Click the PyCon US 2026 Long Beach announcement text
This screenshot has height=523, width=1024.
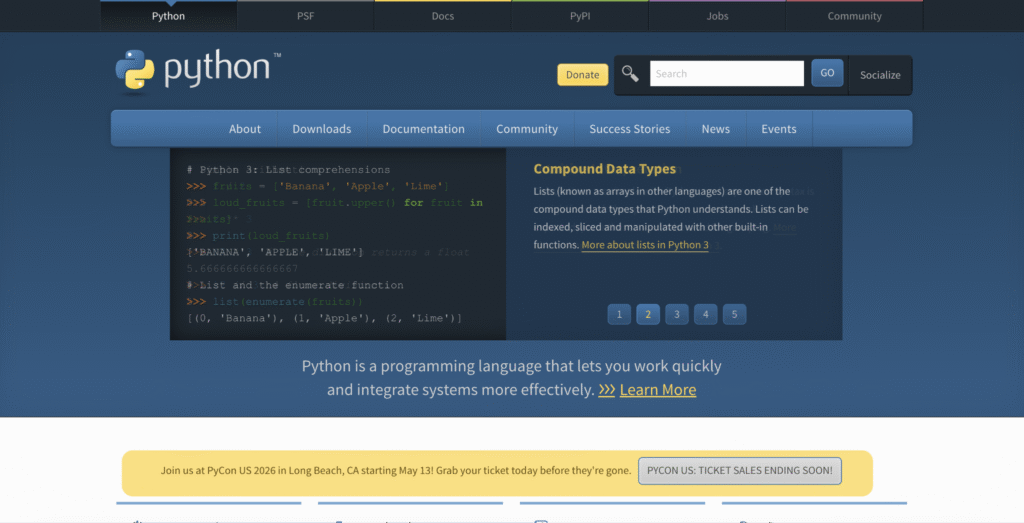click(x=396, y=470)
